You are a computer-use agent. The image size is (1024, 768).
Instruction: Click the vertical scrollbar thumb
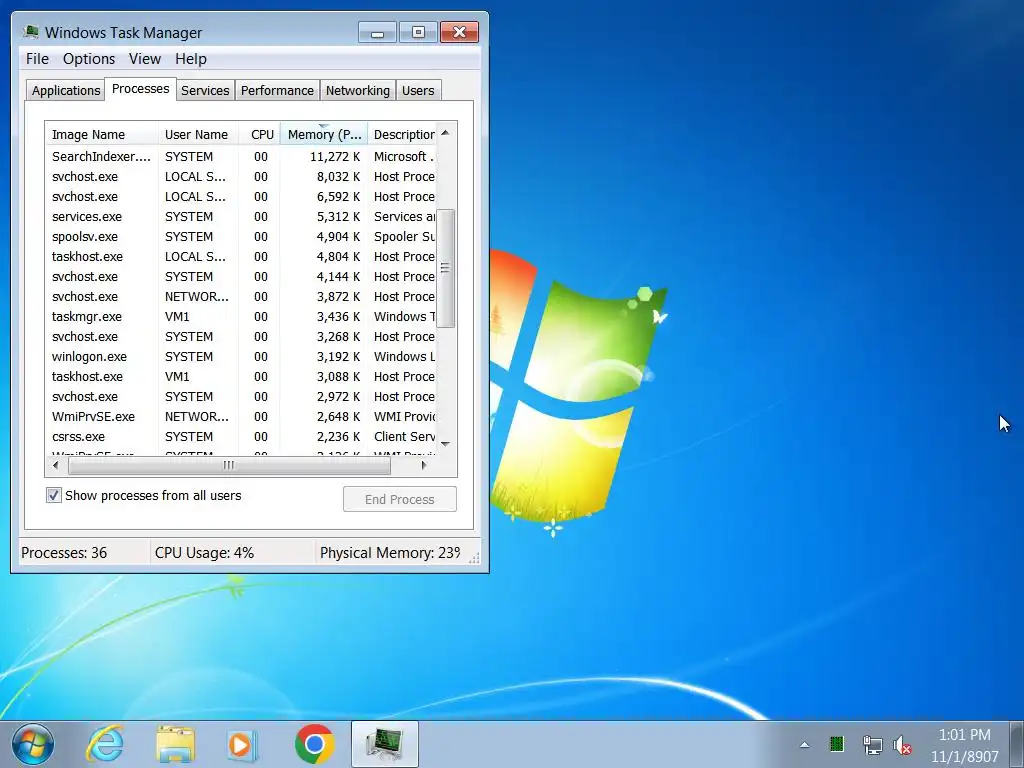pos(445,268)
